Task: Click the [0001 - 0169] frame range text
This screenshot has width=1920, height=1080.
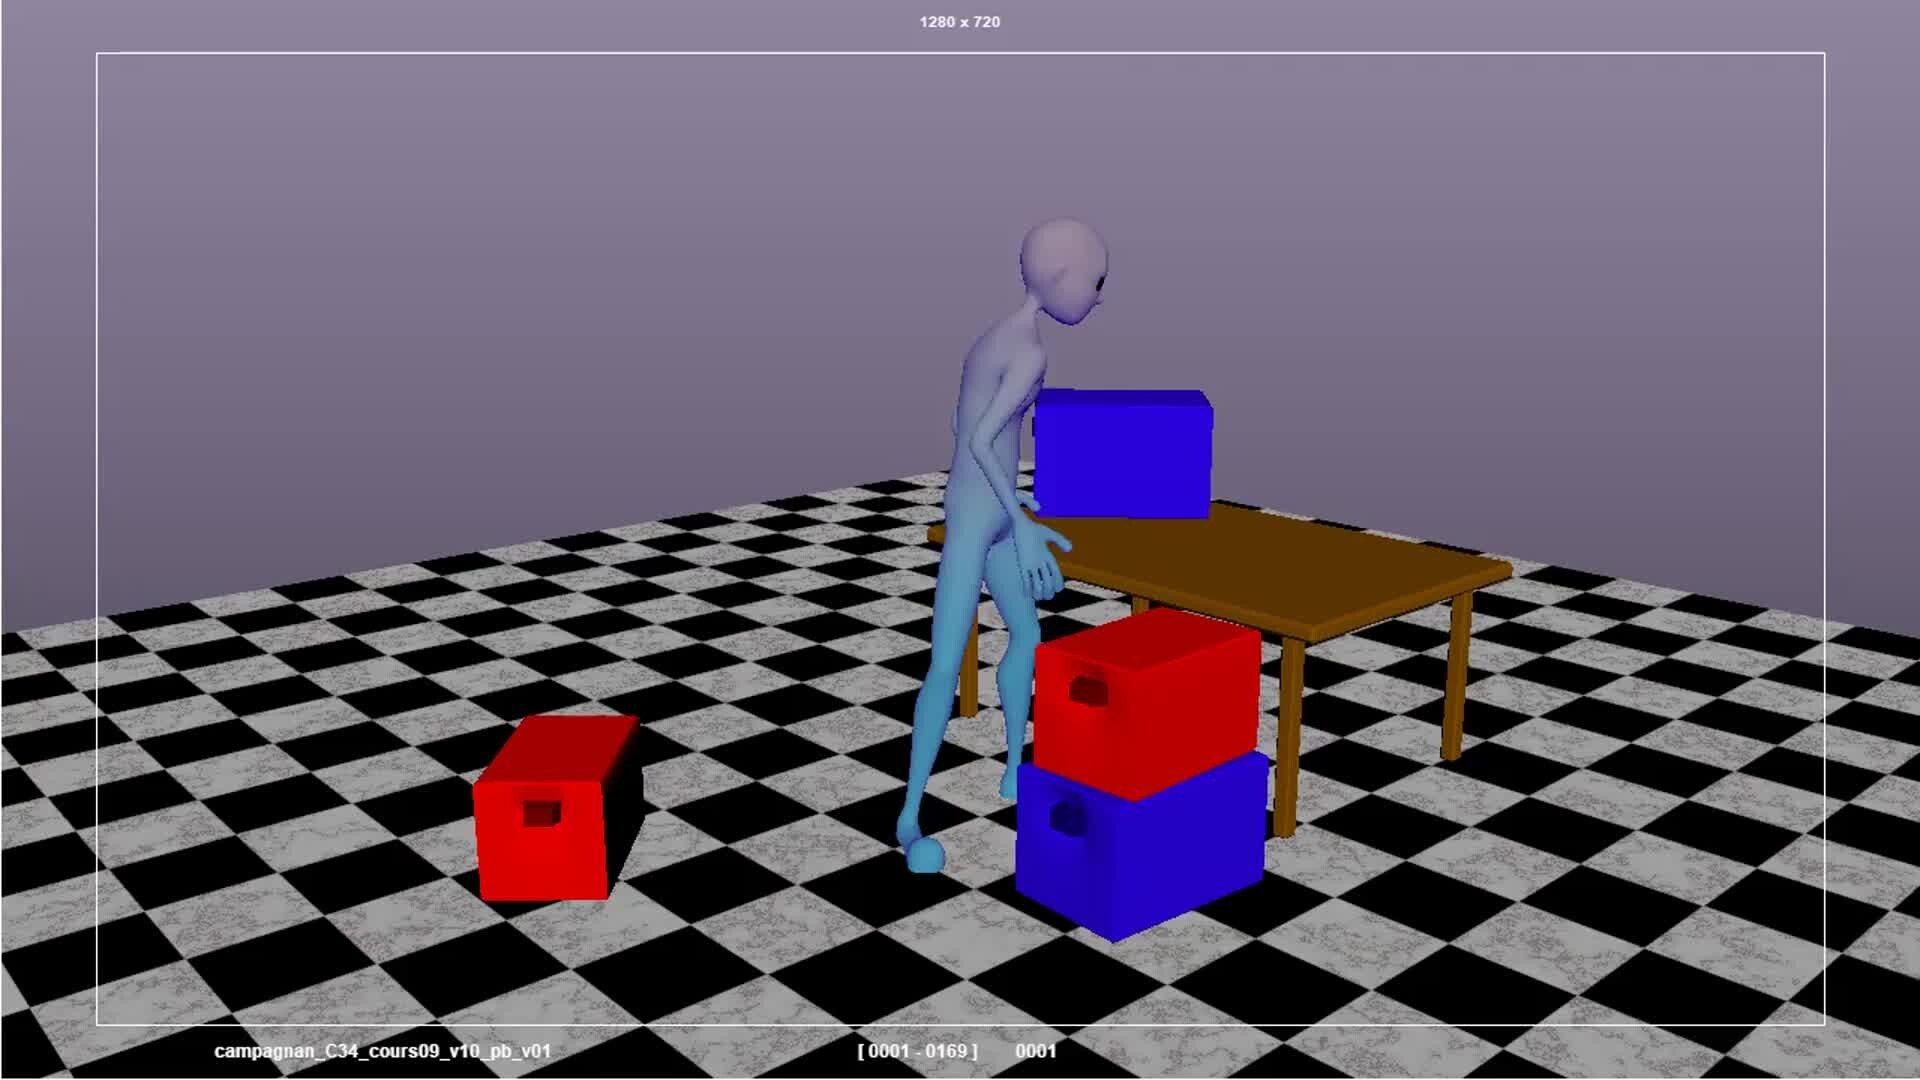Action: point(917,1051)
